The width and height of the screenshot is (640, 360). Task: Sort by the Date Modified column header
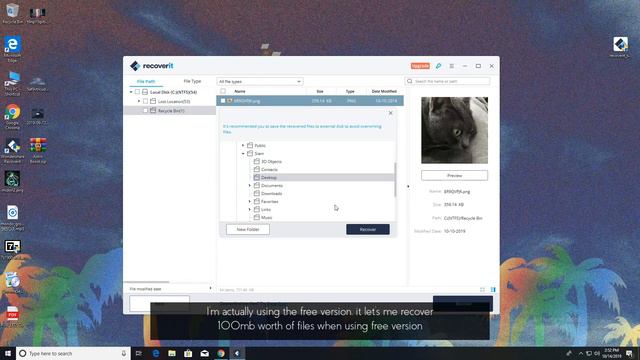pos(384,91)
